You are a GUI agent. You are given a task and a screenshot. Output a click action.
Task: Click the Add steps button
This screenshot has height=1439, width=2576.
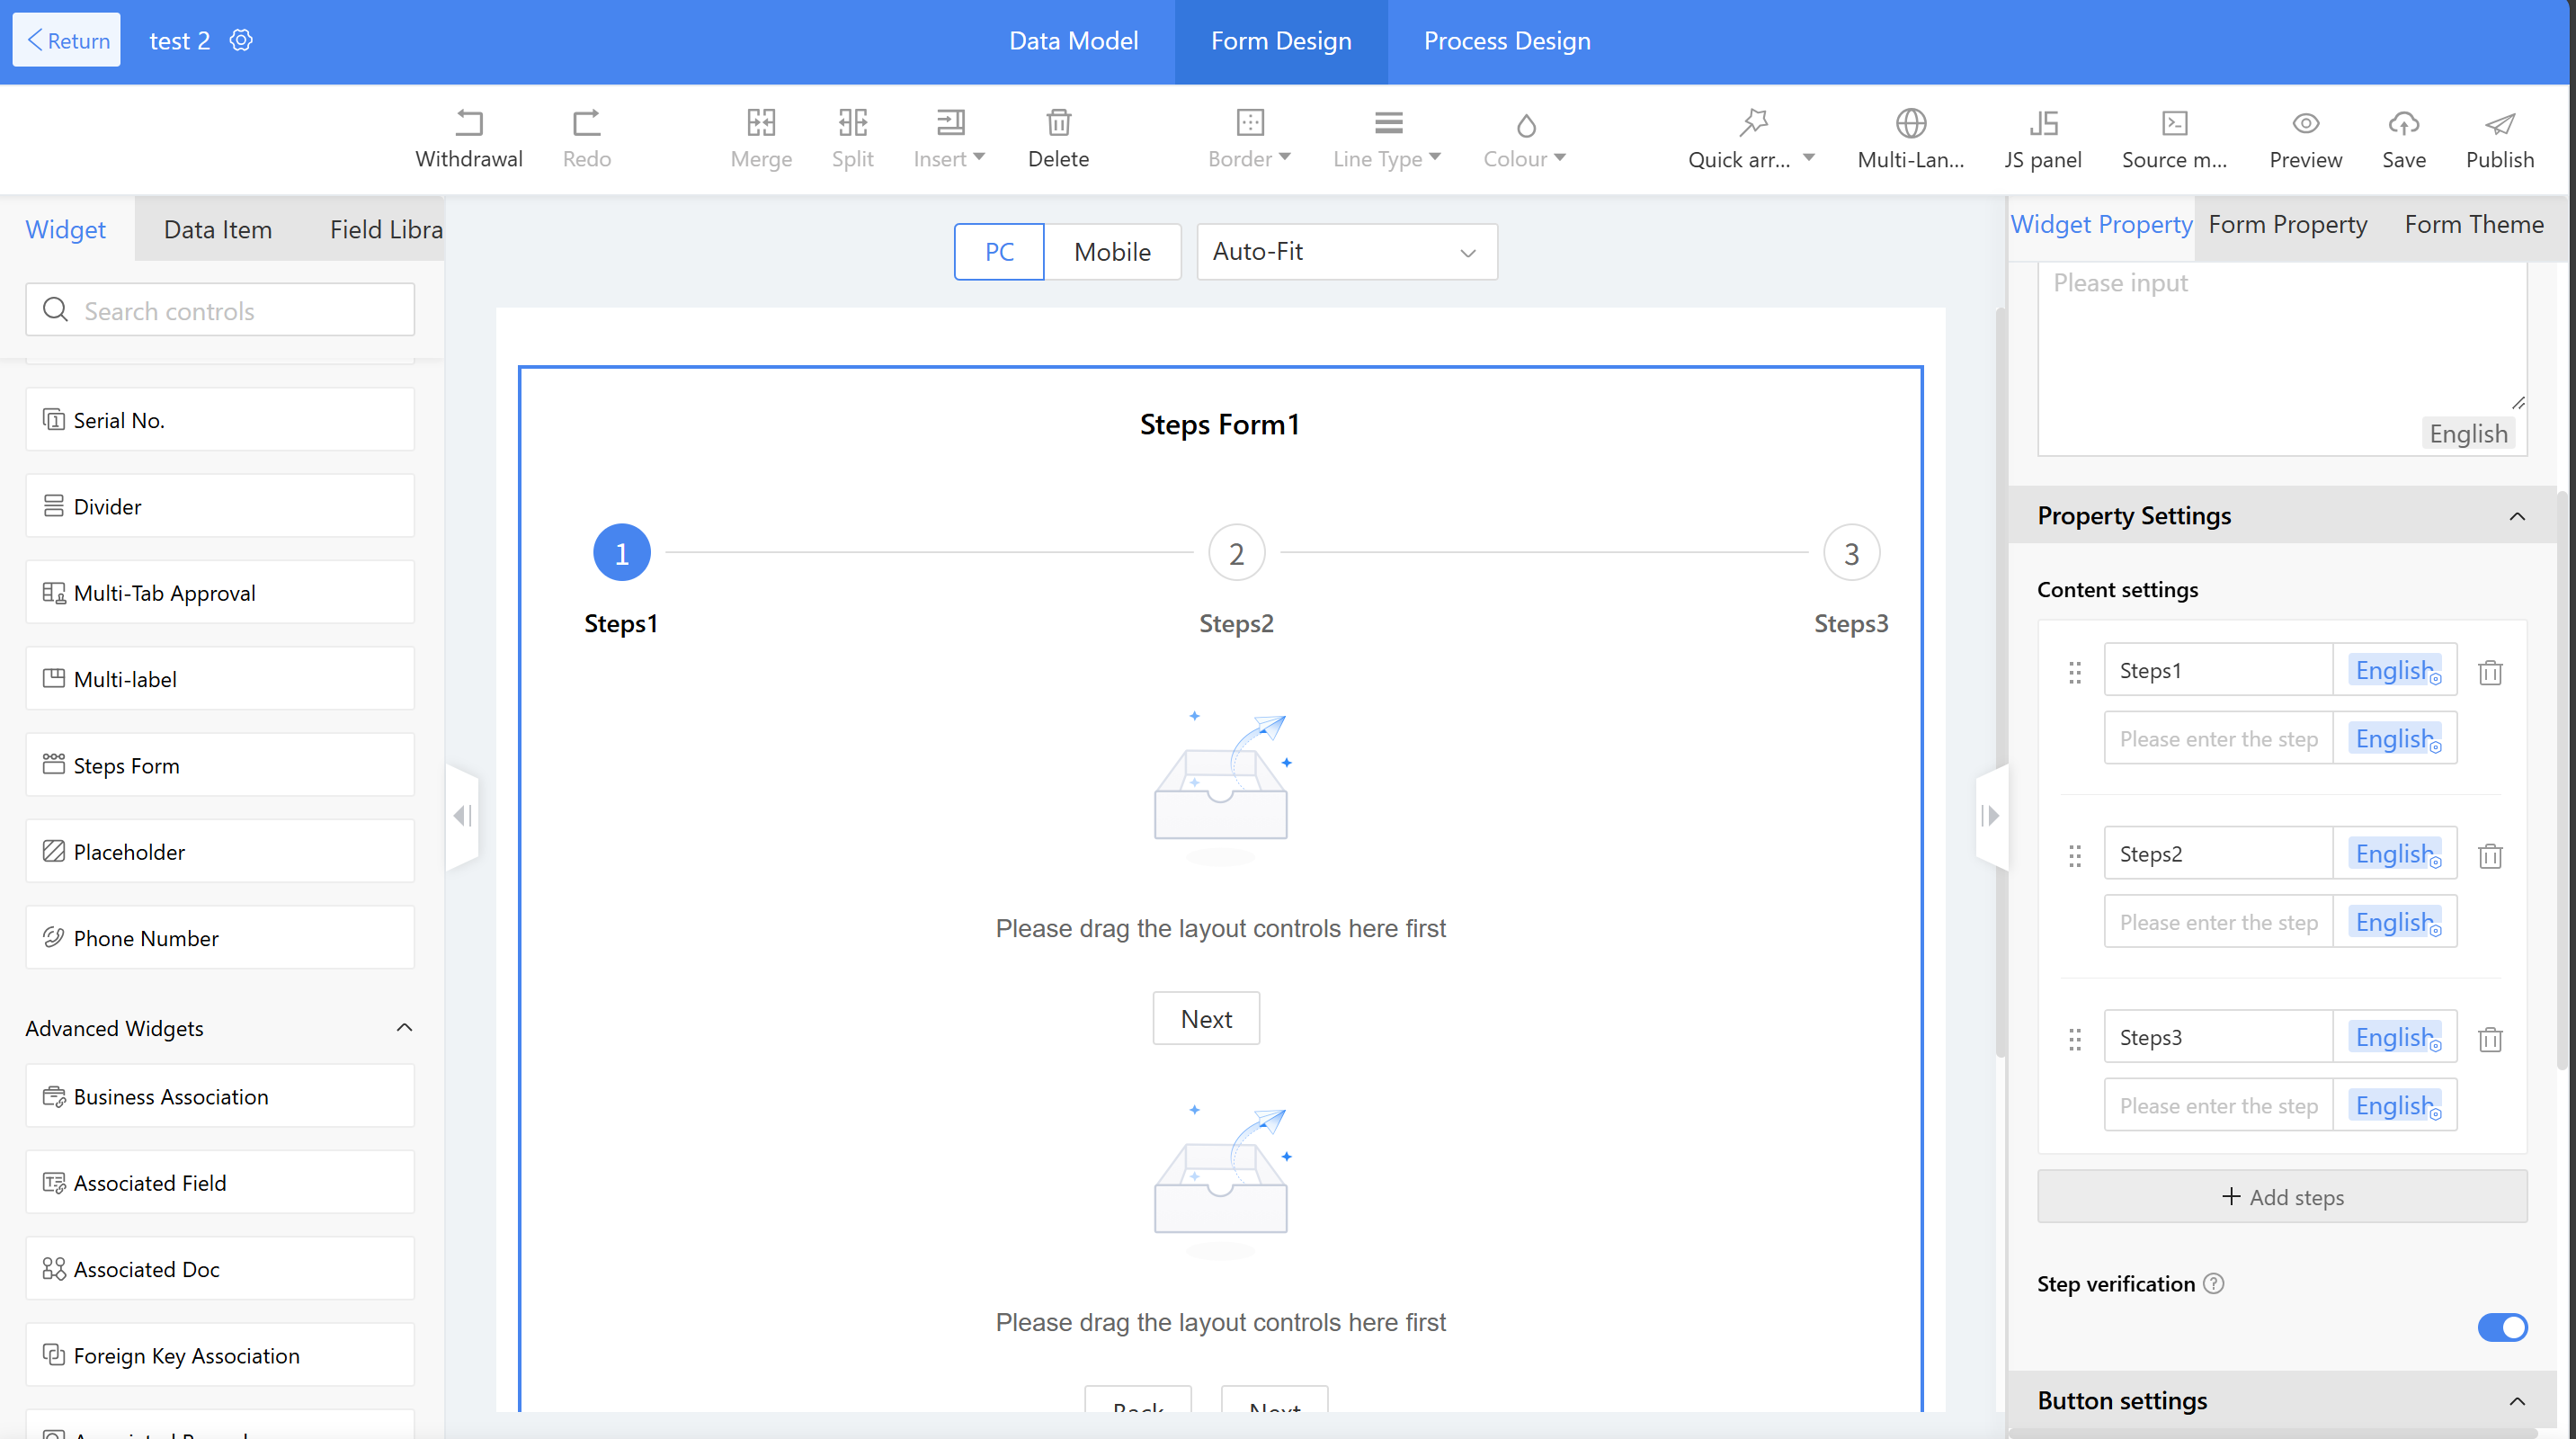click(2282, 1197)
